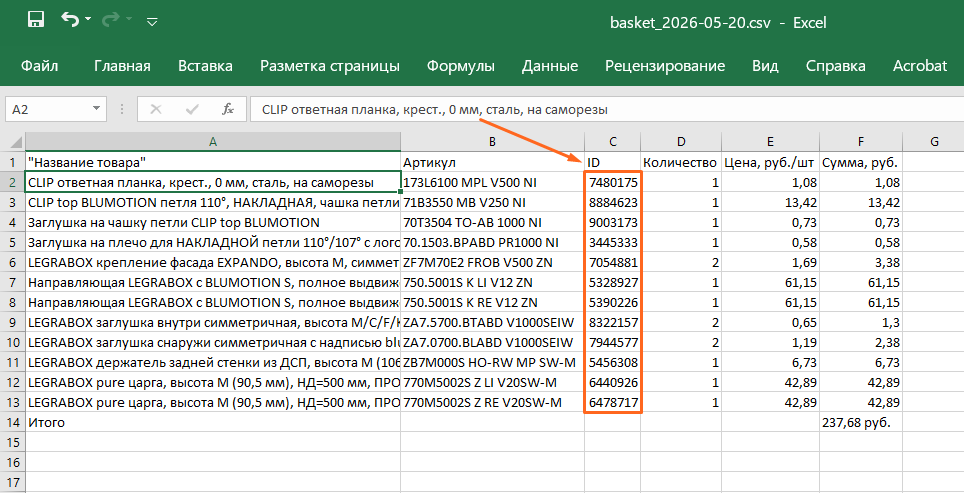Click the Цена, руб./шт header cell
The width and height of the screenshot is (964, 493).
(x=770, y=162)
